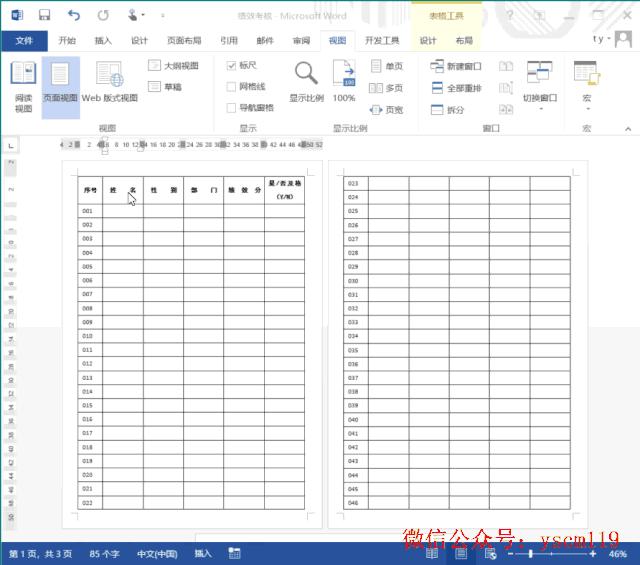The width and height of the screenshot is (640, 565).
Task: Click the tab stop selector at ruler corner
Action: coord(11,145)
